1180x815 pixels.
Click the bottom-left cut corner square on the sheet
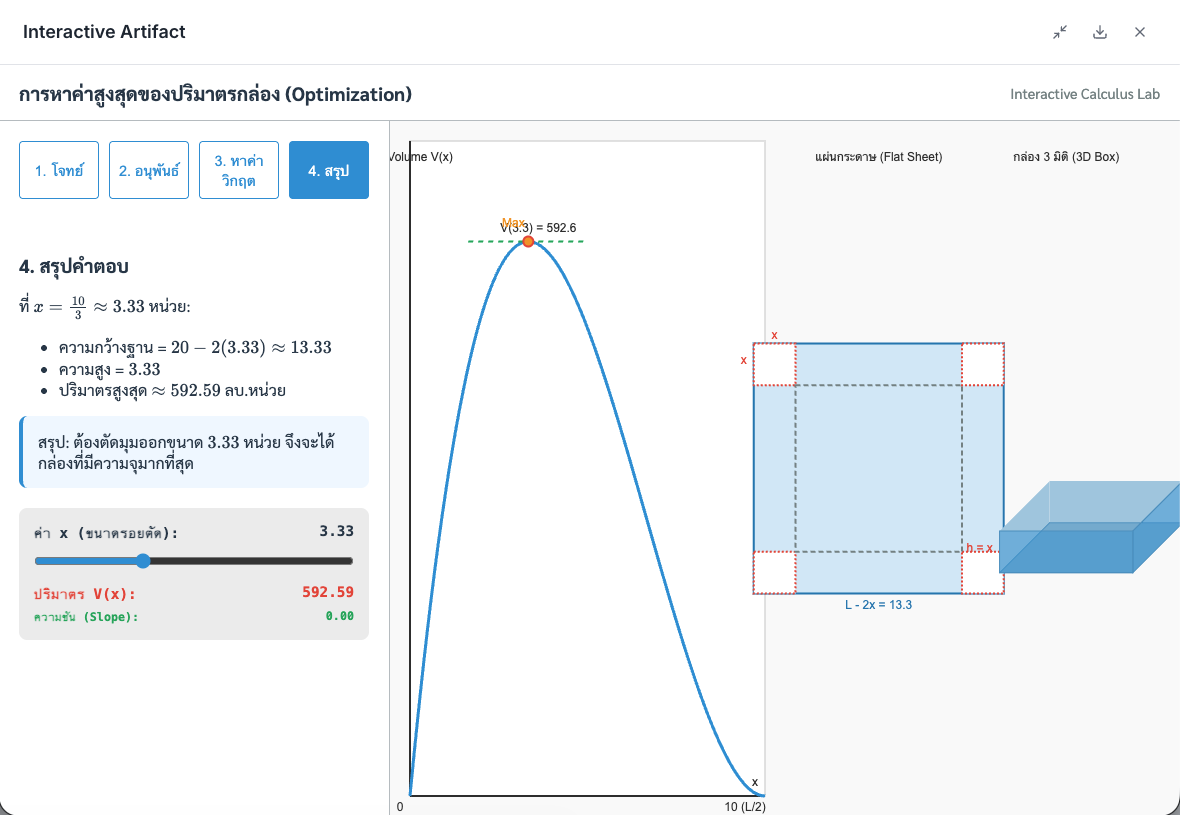(x=774, y=573)
